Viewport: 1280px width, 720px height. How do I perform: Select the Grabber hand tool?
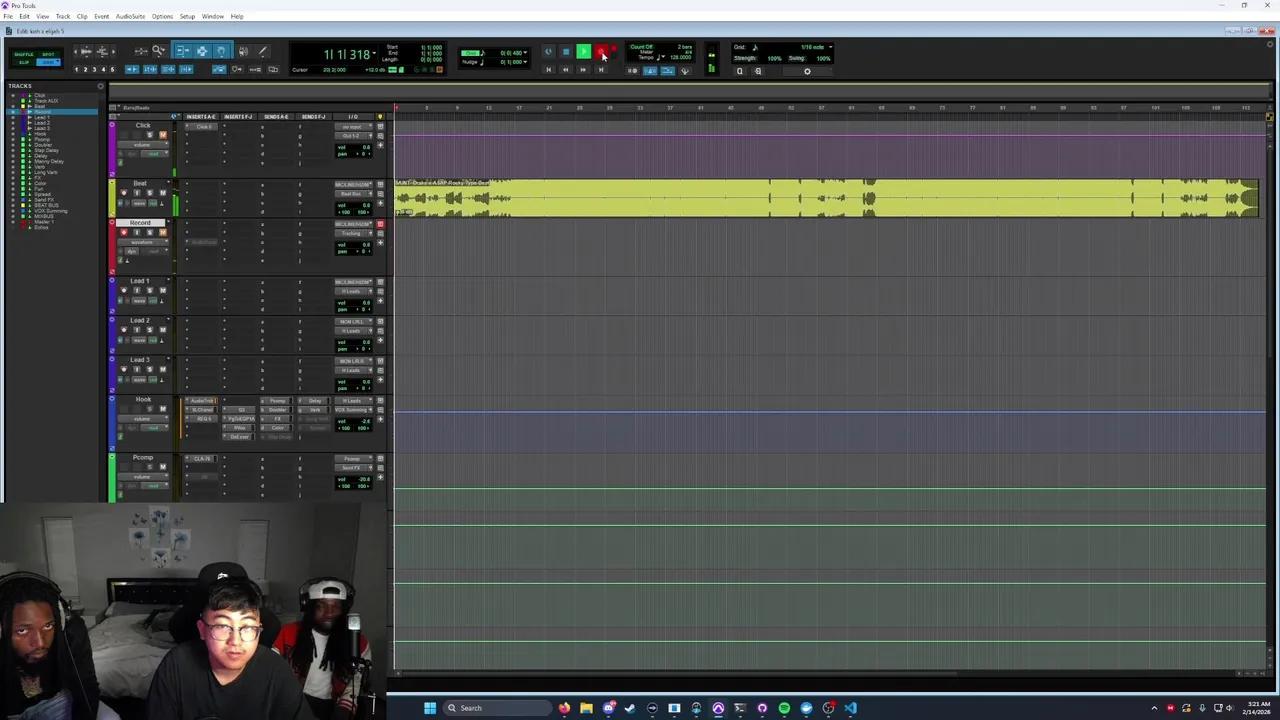click(x=221, y=51)
